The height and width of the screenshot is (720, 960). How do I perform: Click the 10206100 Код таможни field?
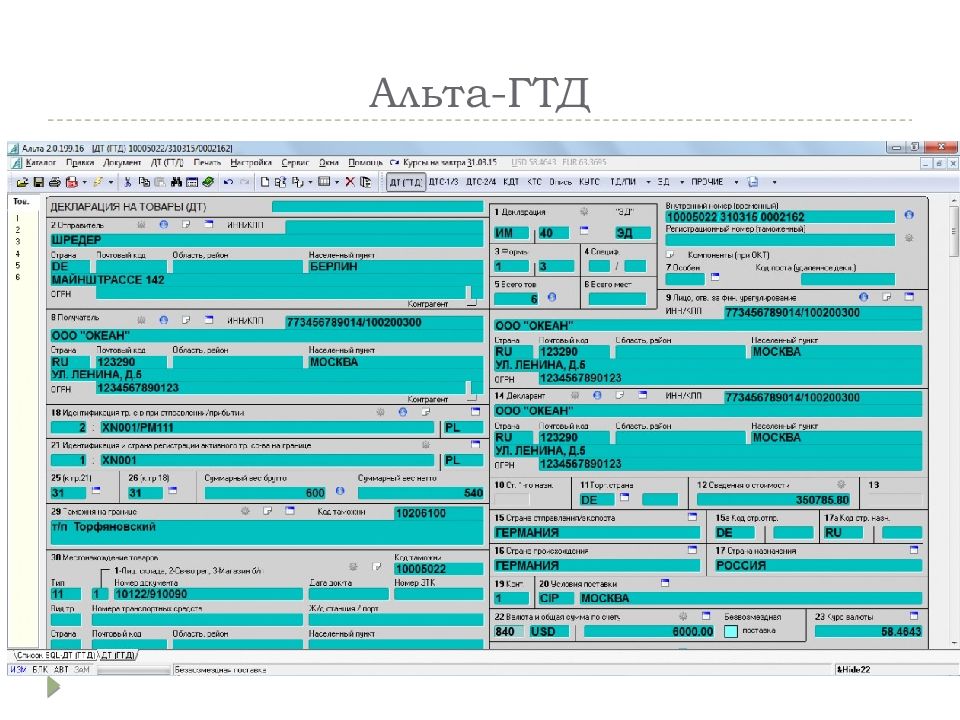coord(439,513)
